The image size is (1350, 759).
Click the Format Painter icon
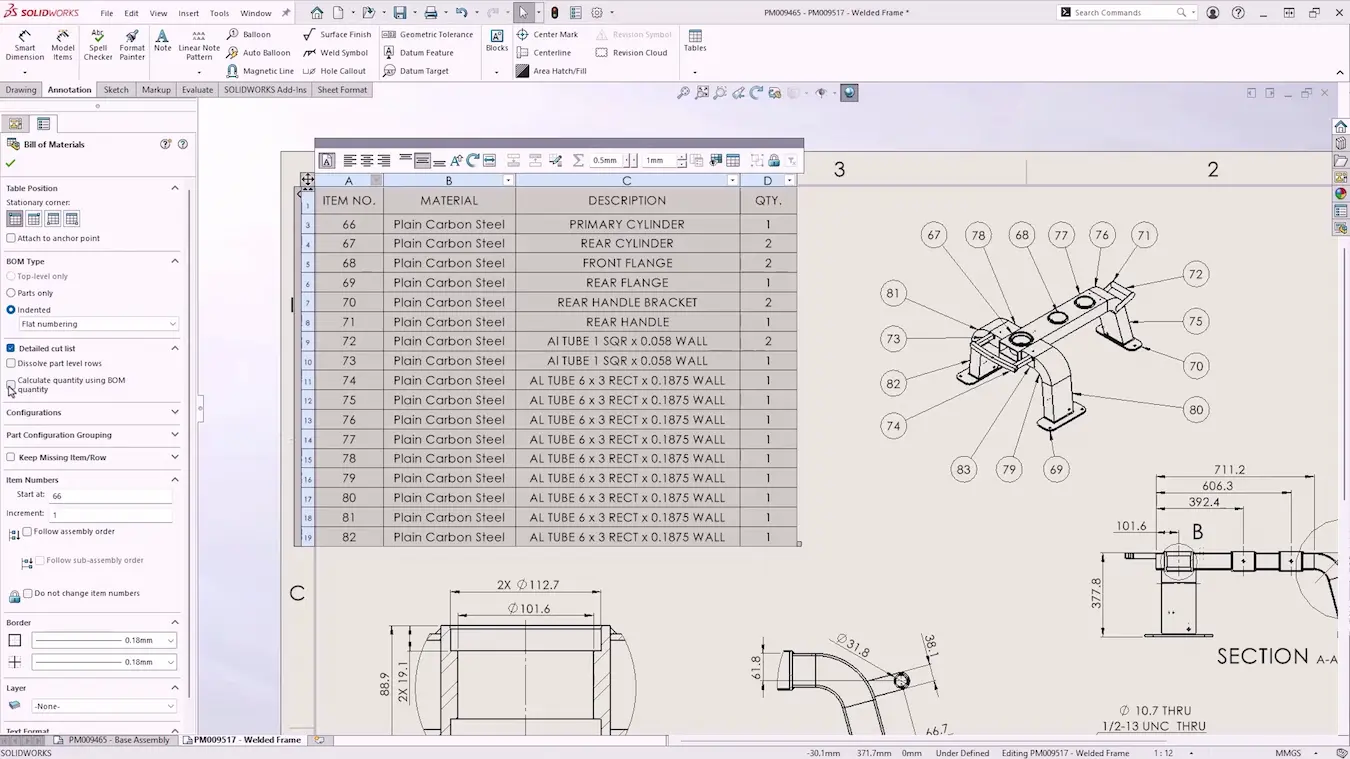point(132,44)
